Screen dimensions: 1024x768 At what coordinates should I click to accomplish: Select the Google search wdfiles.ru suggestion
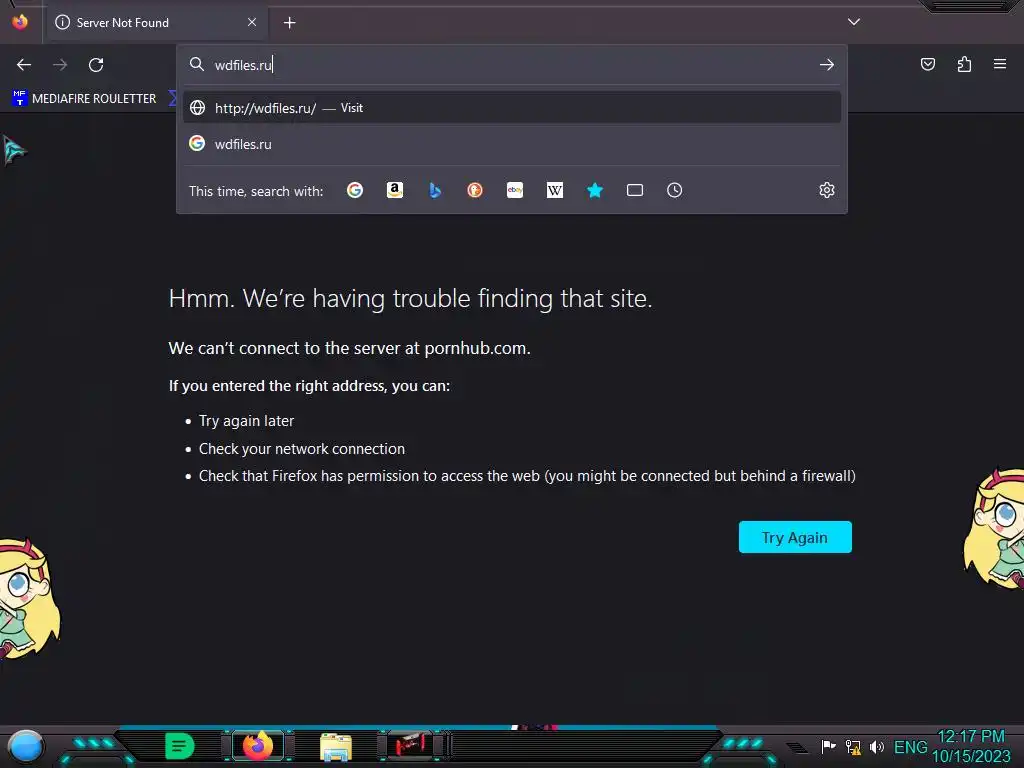(512, 144)
